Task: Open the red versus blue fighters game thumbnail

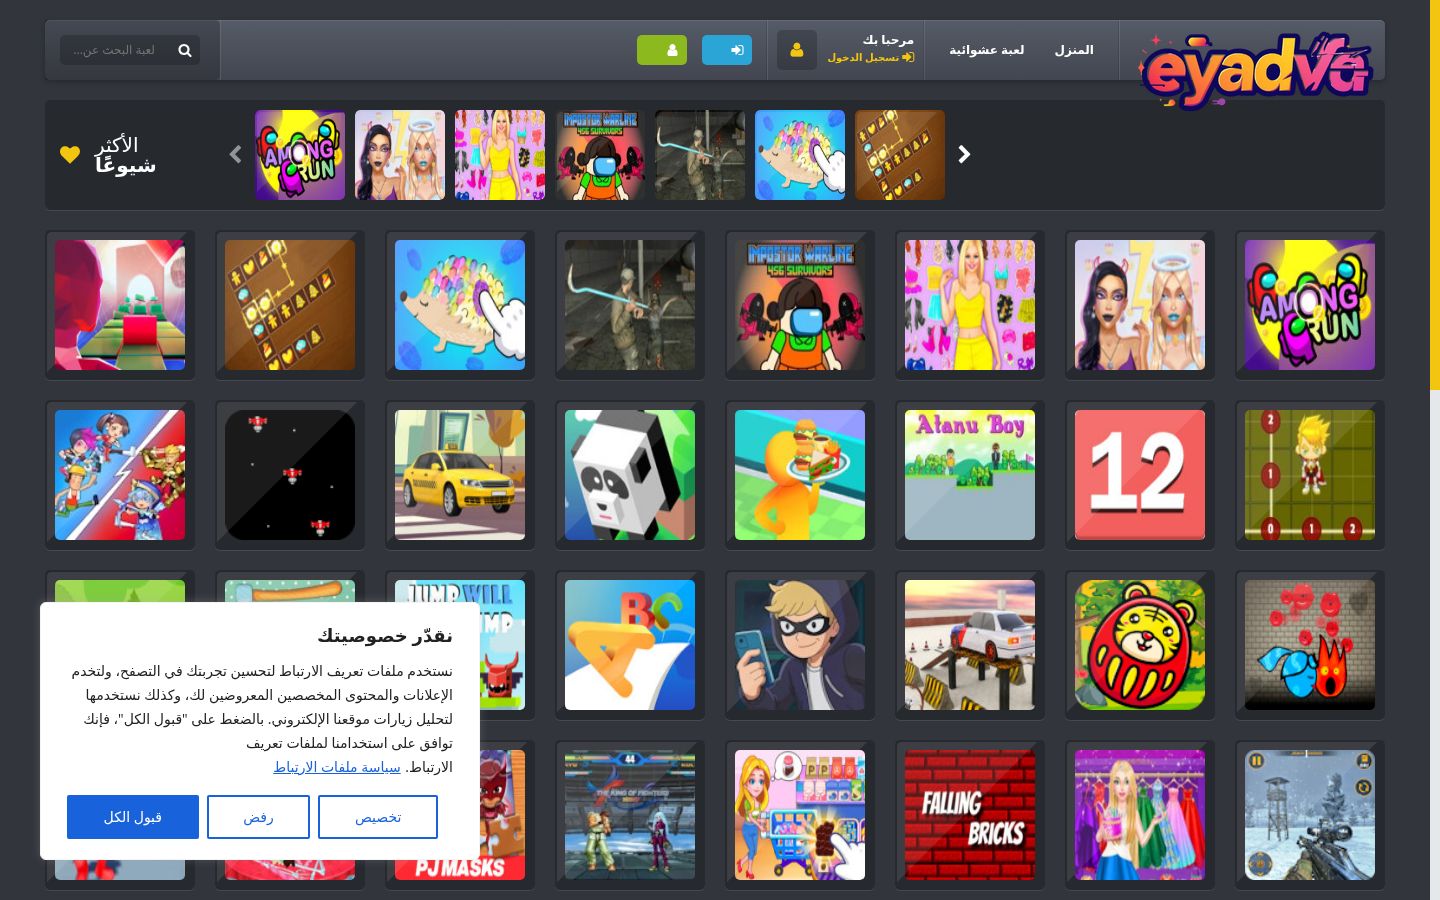Action: (x=120, y=475)
